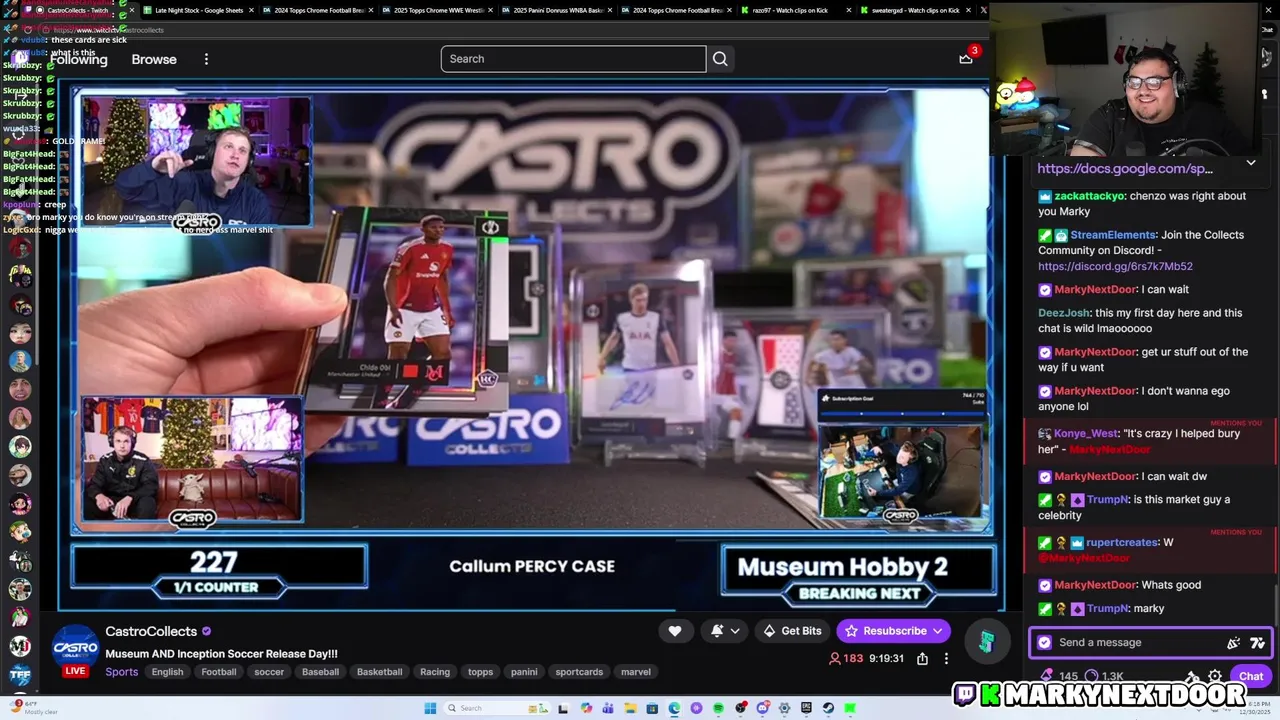Click the Twitch search magnifier button
1280x720 pixels.
click(720, 59)
